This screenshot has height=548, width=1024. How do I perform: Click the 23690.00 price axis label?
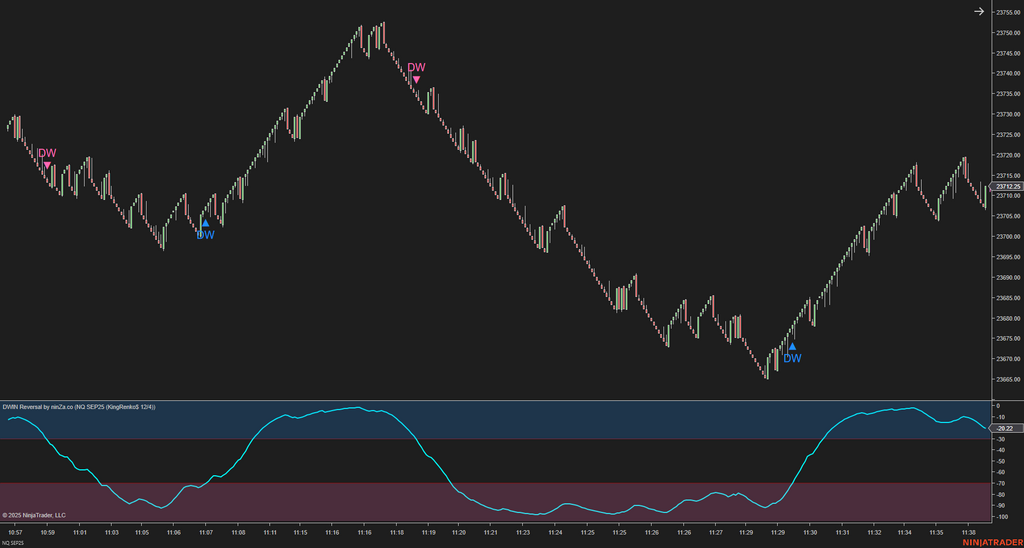[1007, 277]
